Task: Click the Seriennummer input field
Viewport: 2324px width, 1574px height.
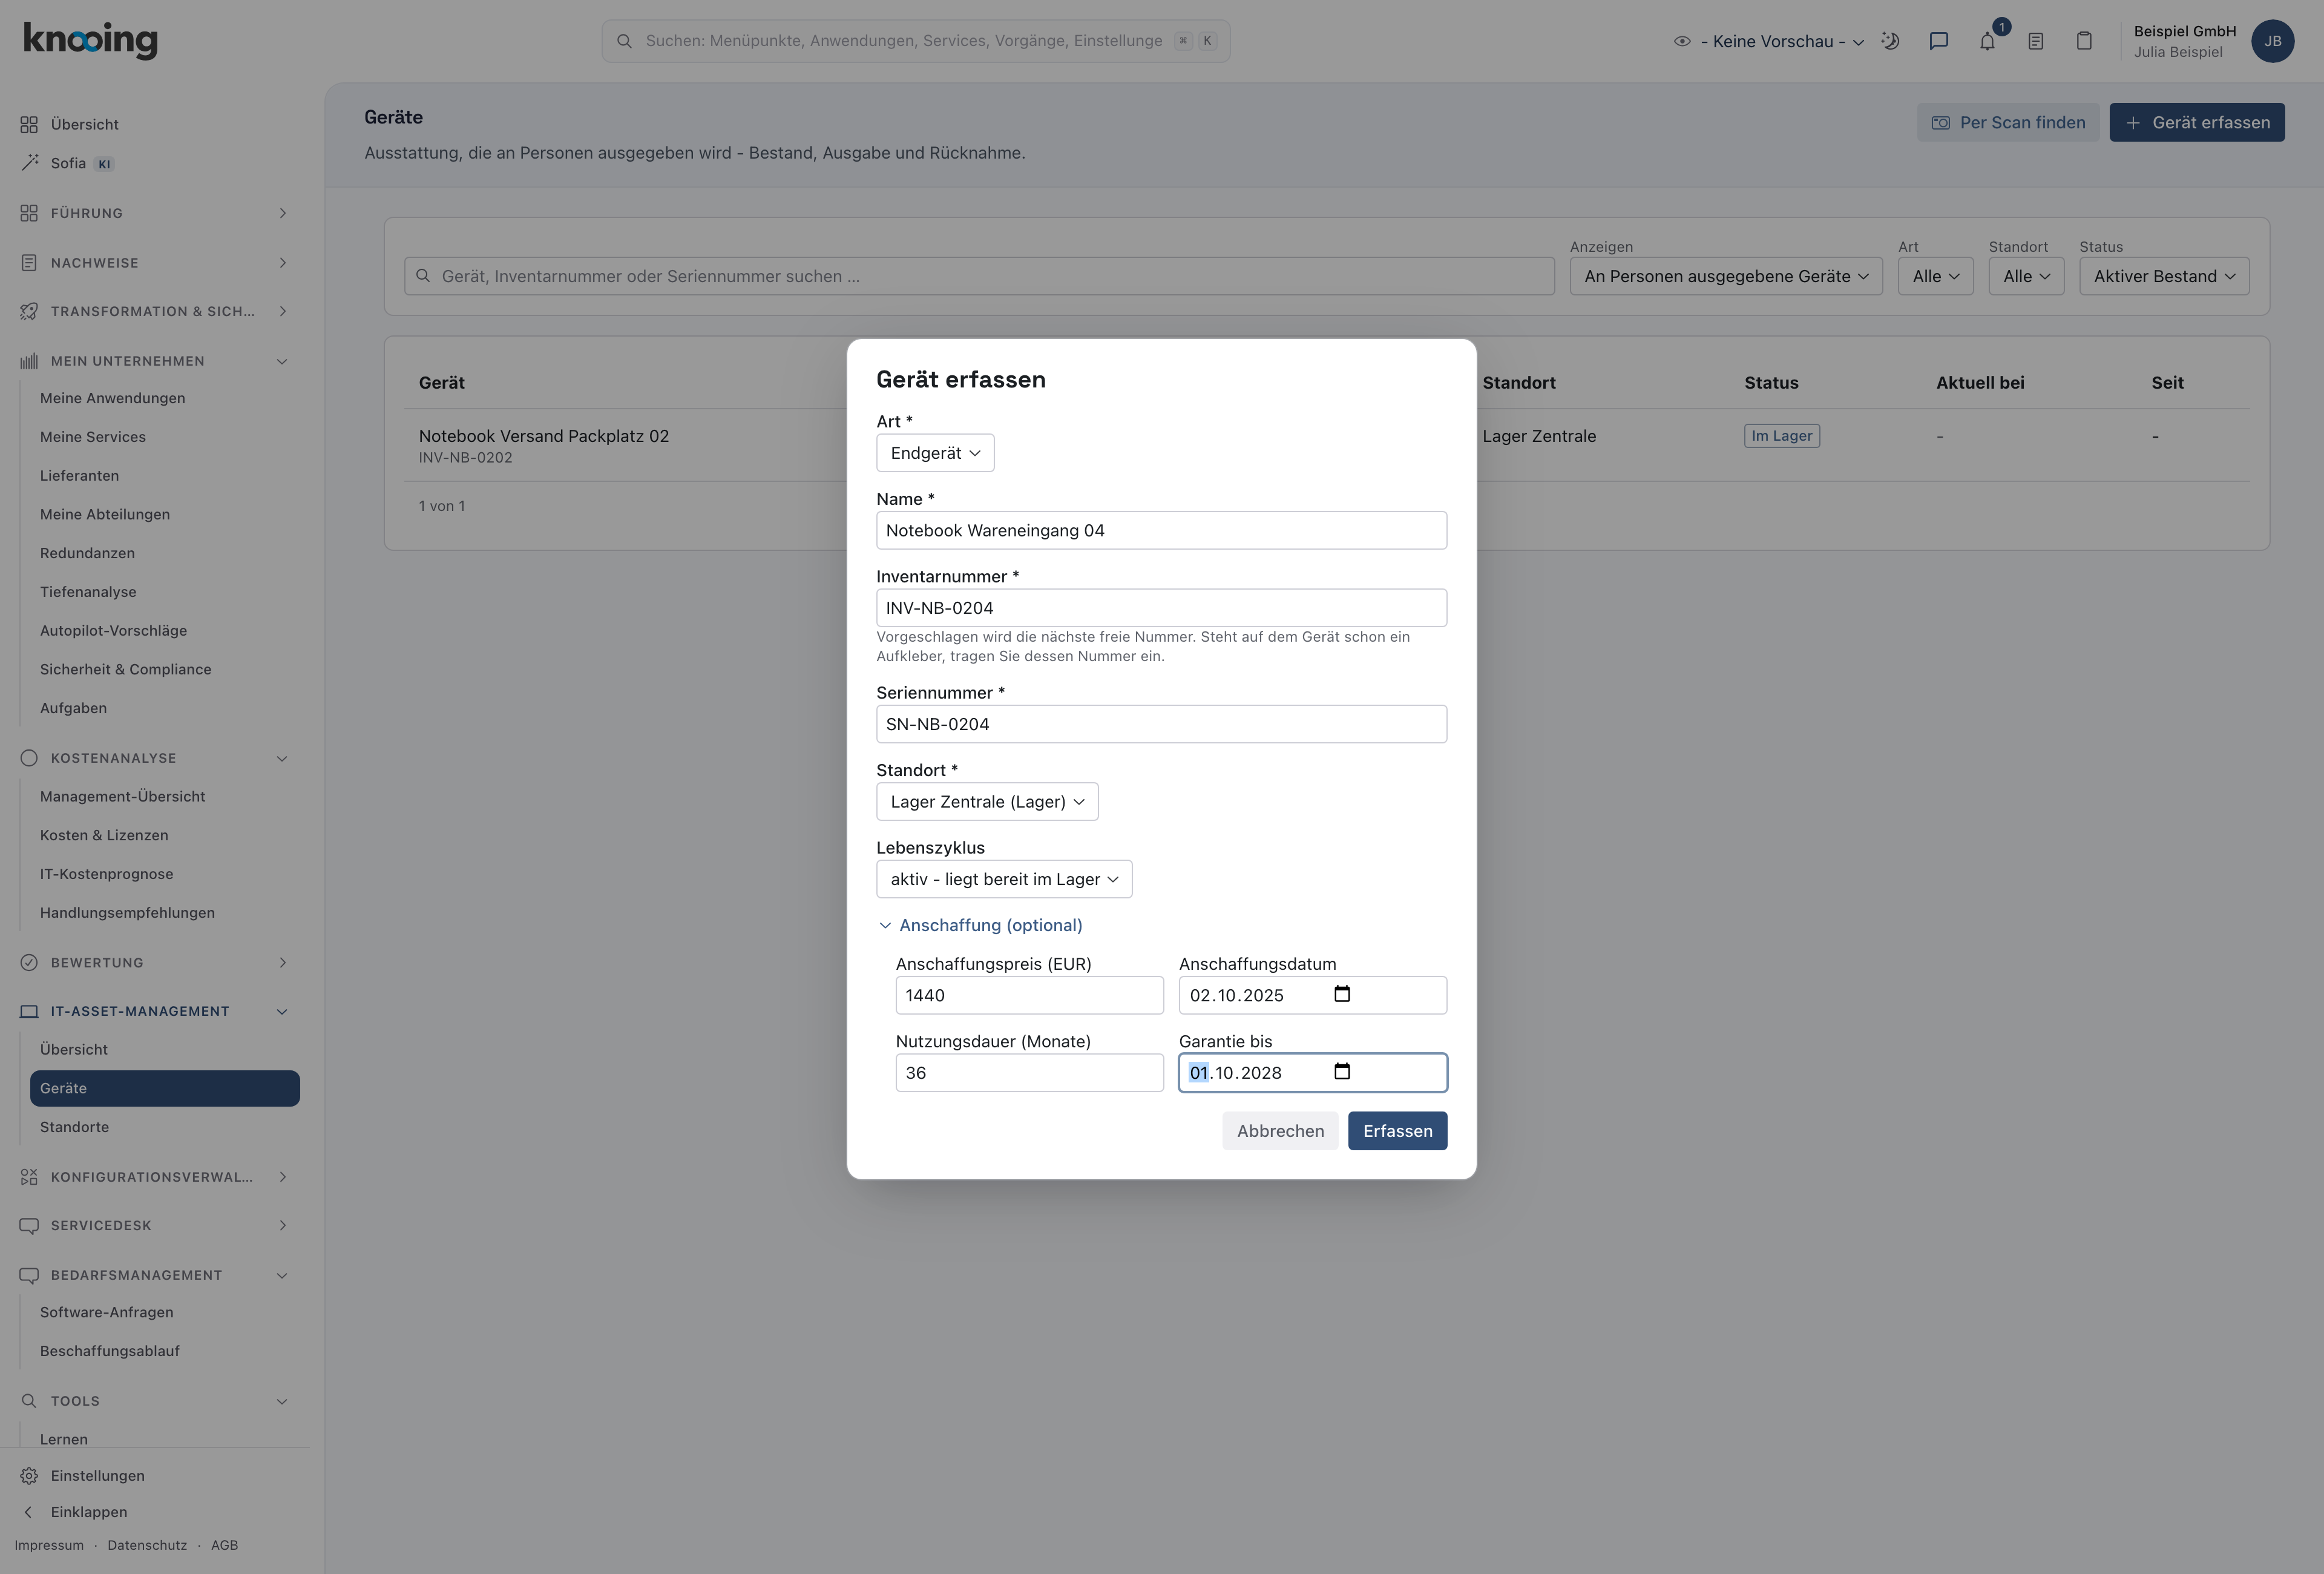Action: pos(1161,724)
